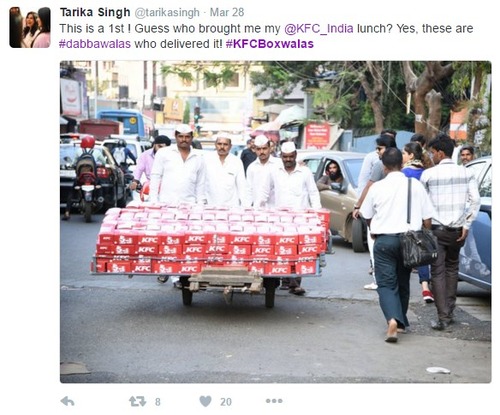This screenshot has height=415, width=500.
Task: Retweet this KFC dabbawalas tweet
Action: point(138,401)
